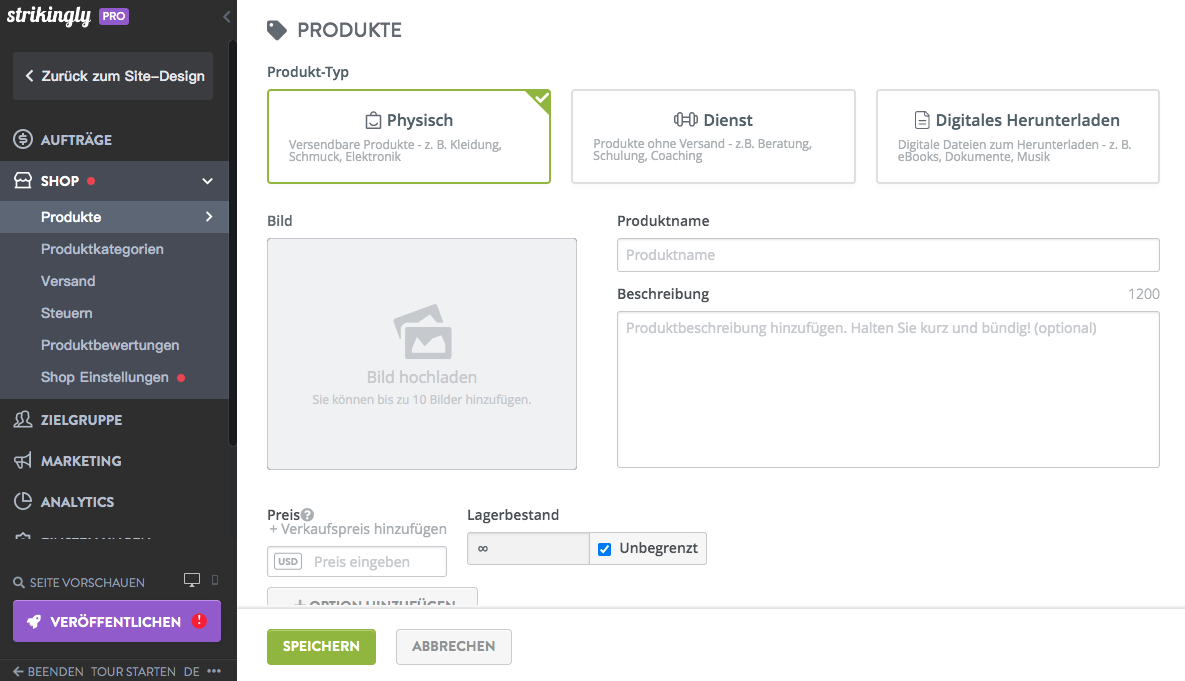Collapse the Shop section chevron
Screen dimensions: 1185x681
(x=207, y=181)
